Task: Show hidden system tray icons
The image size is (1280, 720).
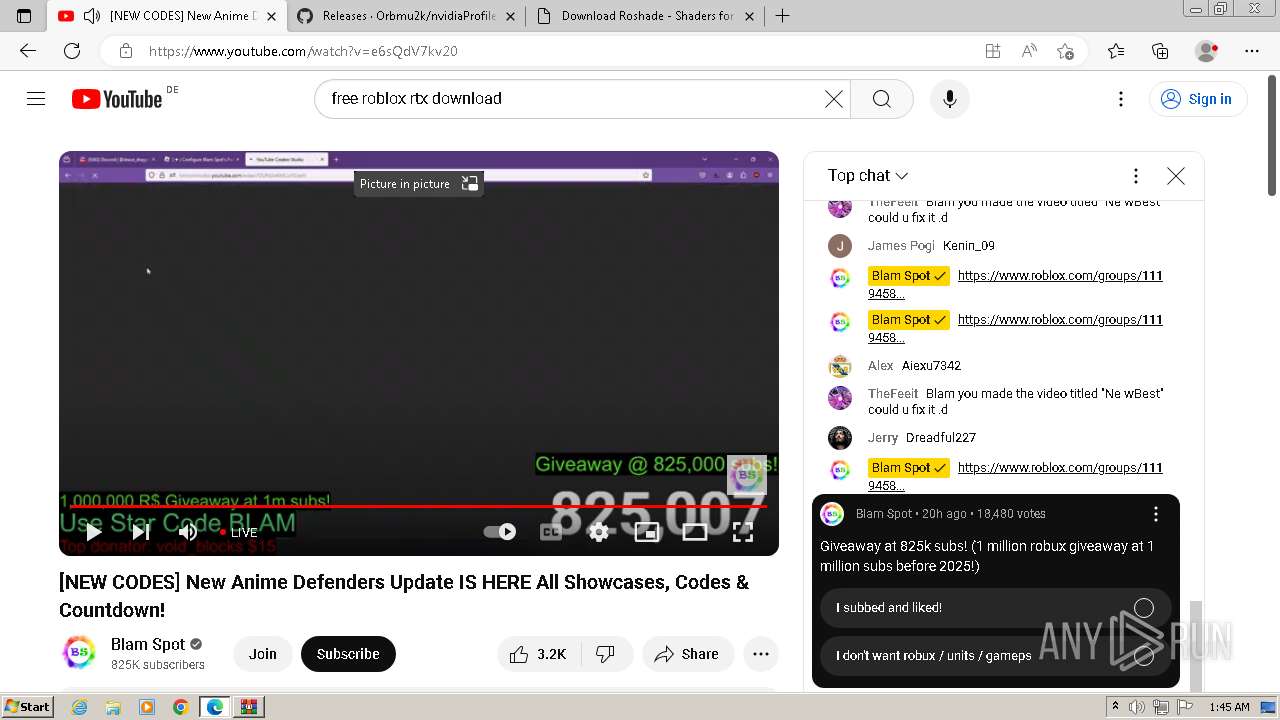Action: coord(1115,707)
